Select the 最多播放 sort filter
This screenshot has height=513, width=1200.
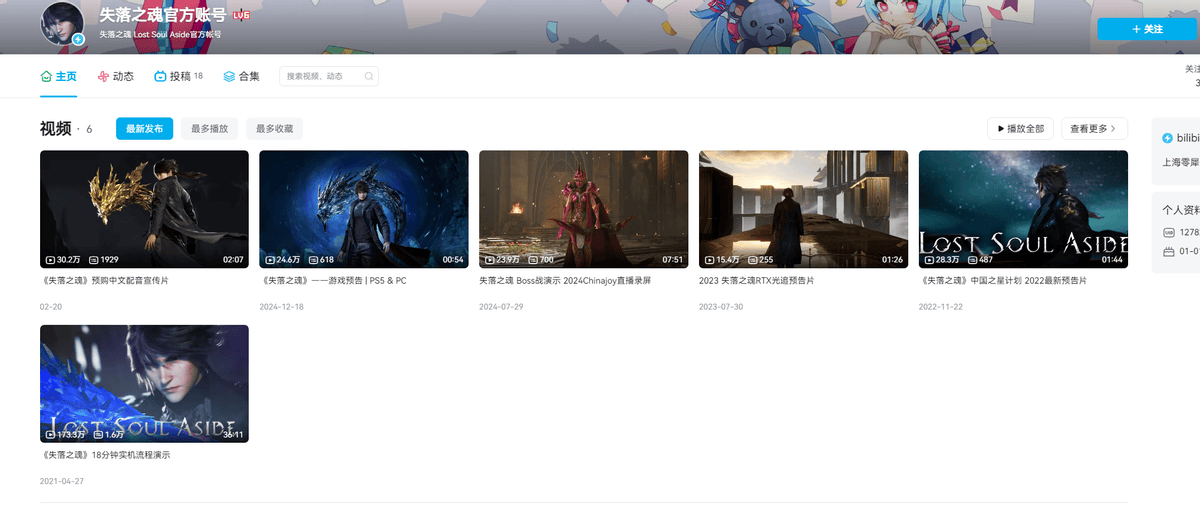click(210, 129)
